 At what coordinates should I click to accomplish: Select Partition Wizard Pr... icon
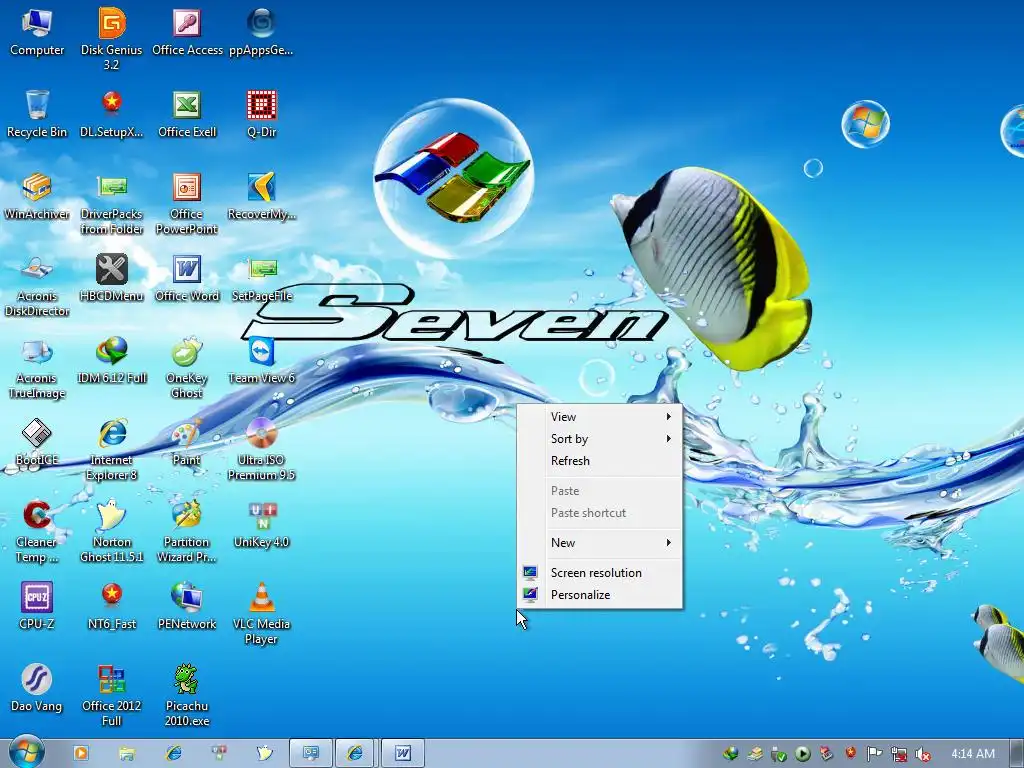[x=187, y=532]
